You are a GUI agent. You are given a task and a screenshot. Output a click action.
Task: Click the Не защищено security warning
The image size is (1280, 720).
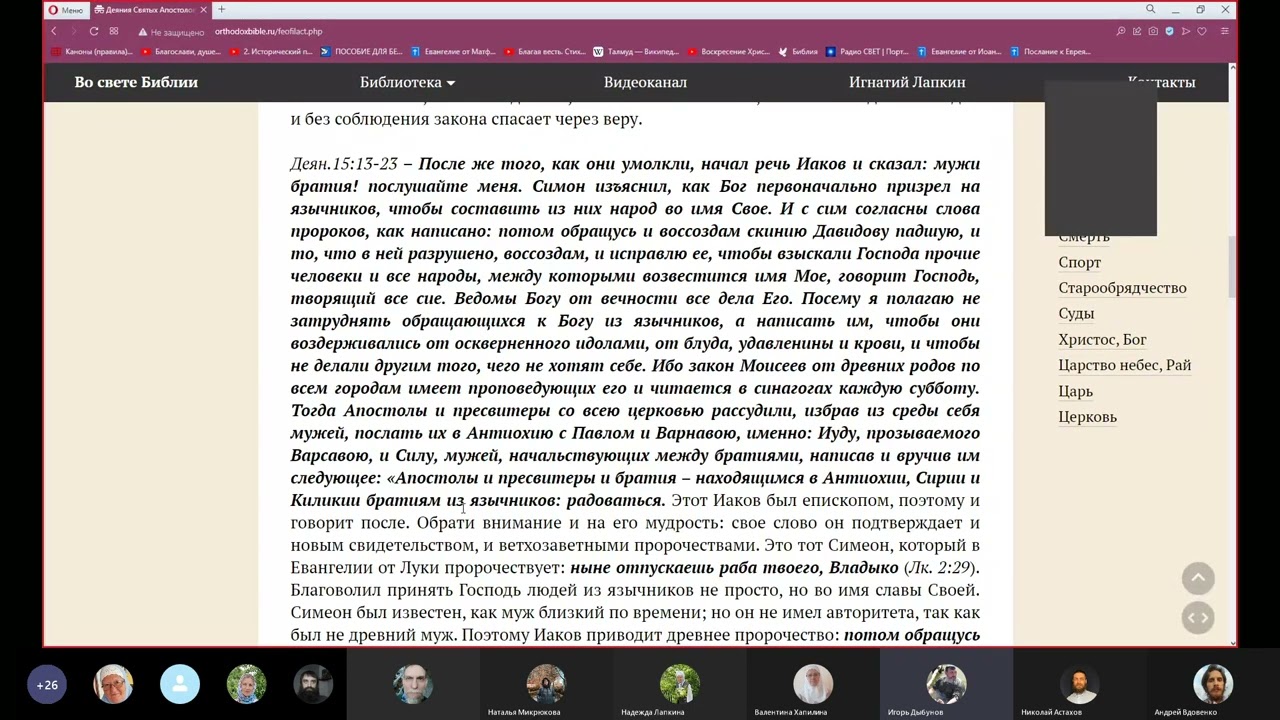coord(170,32)
